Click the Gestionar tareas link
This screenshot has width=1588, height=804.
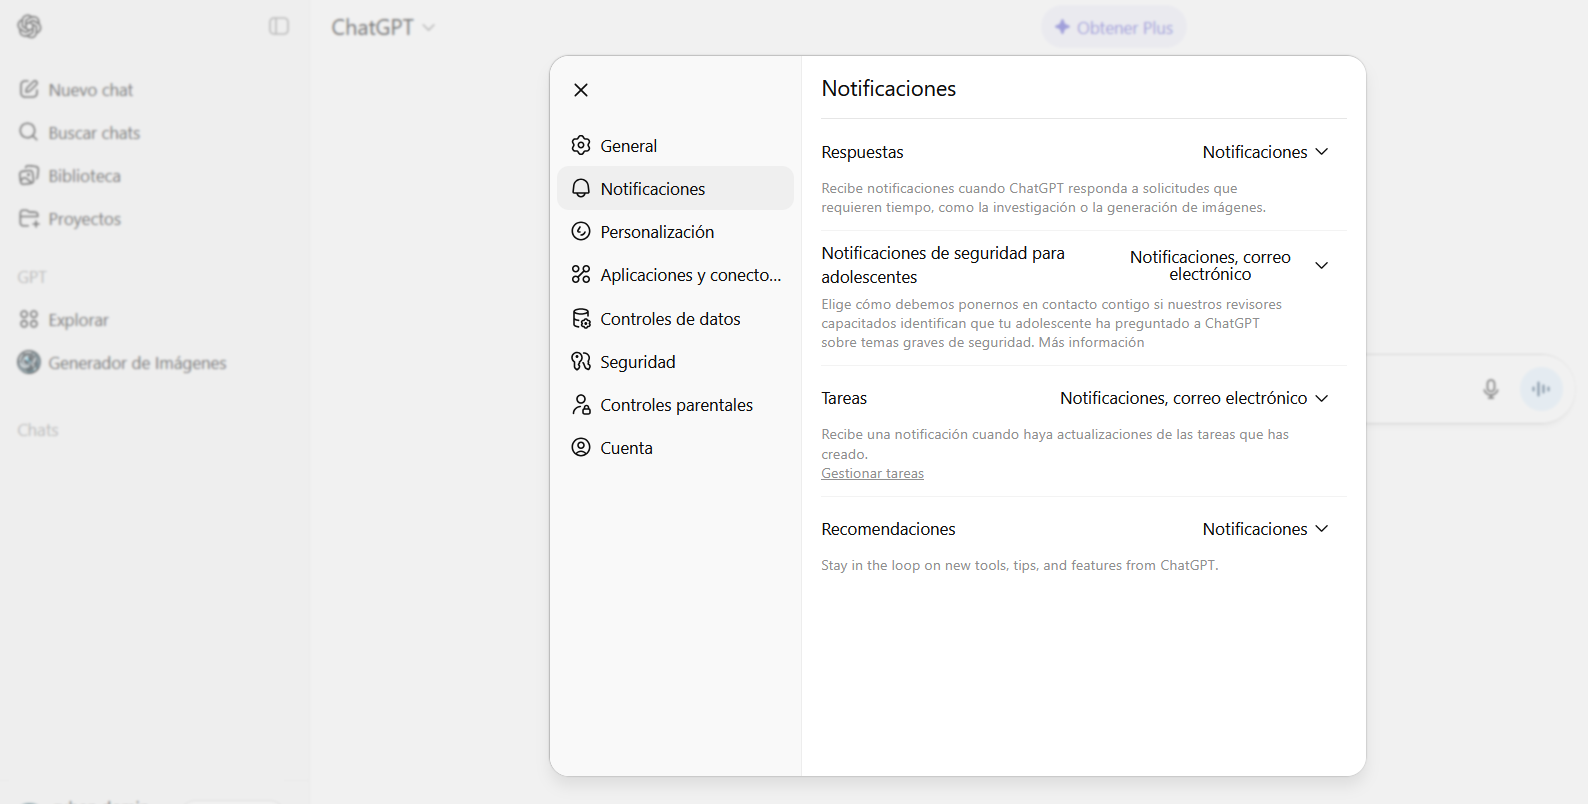point(872,474)
